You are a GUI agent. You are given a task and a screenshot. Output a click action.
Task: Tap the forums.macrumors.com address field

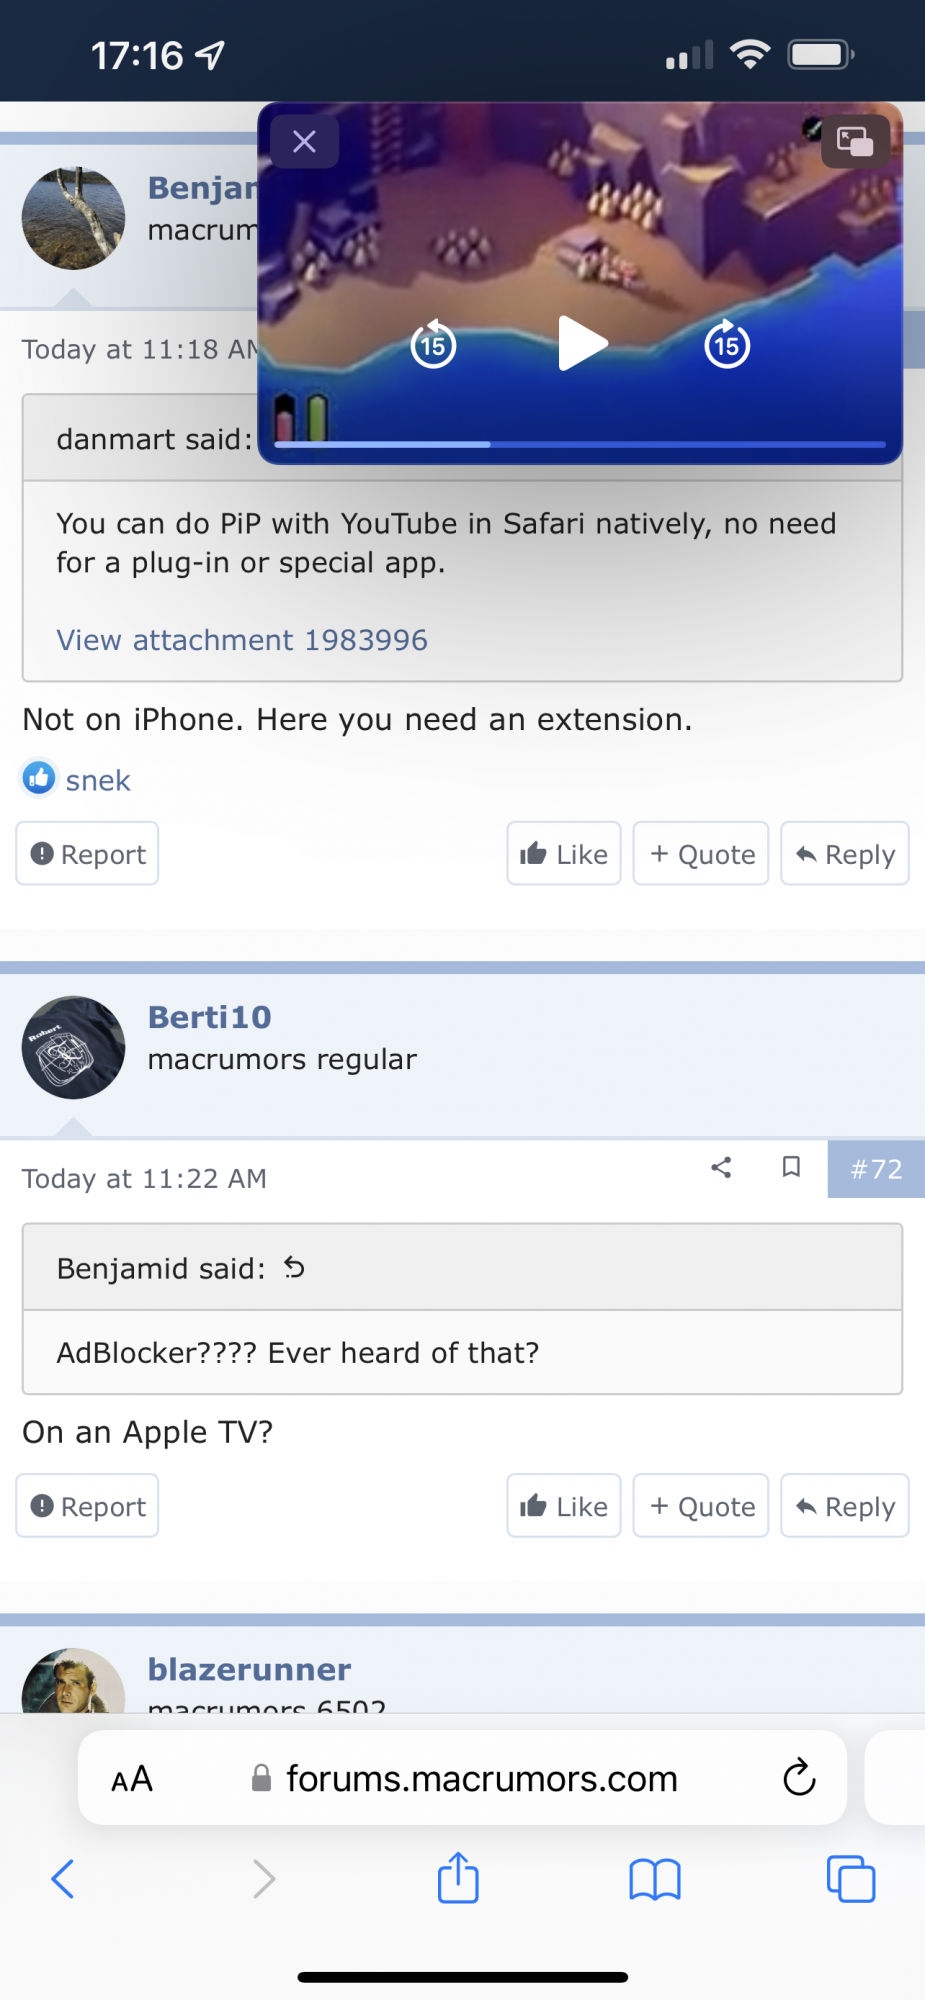click(480, 1779)
